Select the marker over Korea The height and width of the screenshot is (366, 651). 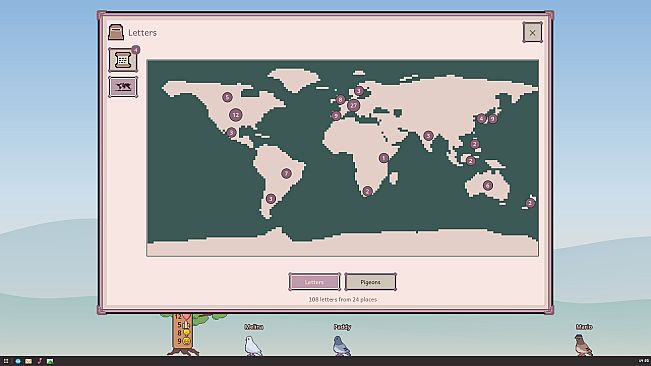(481, 119)
